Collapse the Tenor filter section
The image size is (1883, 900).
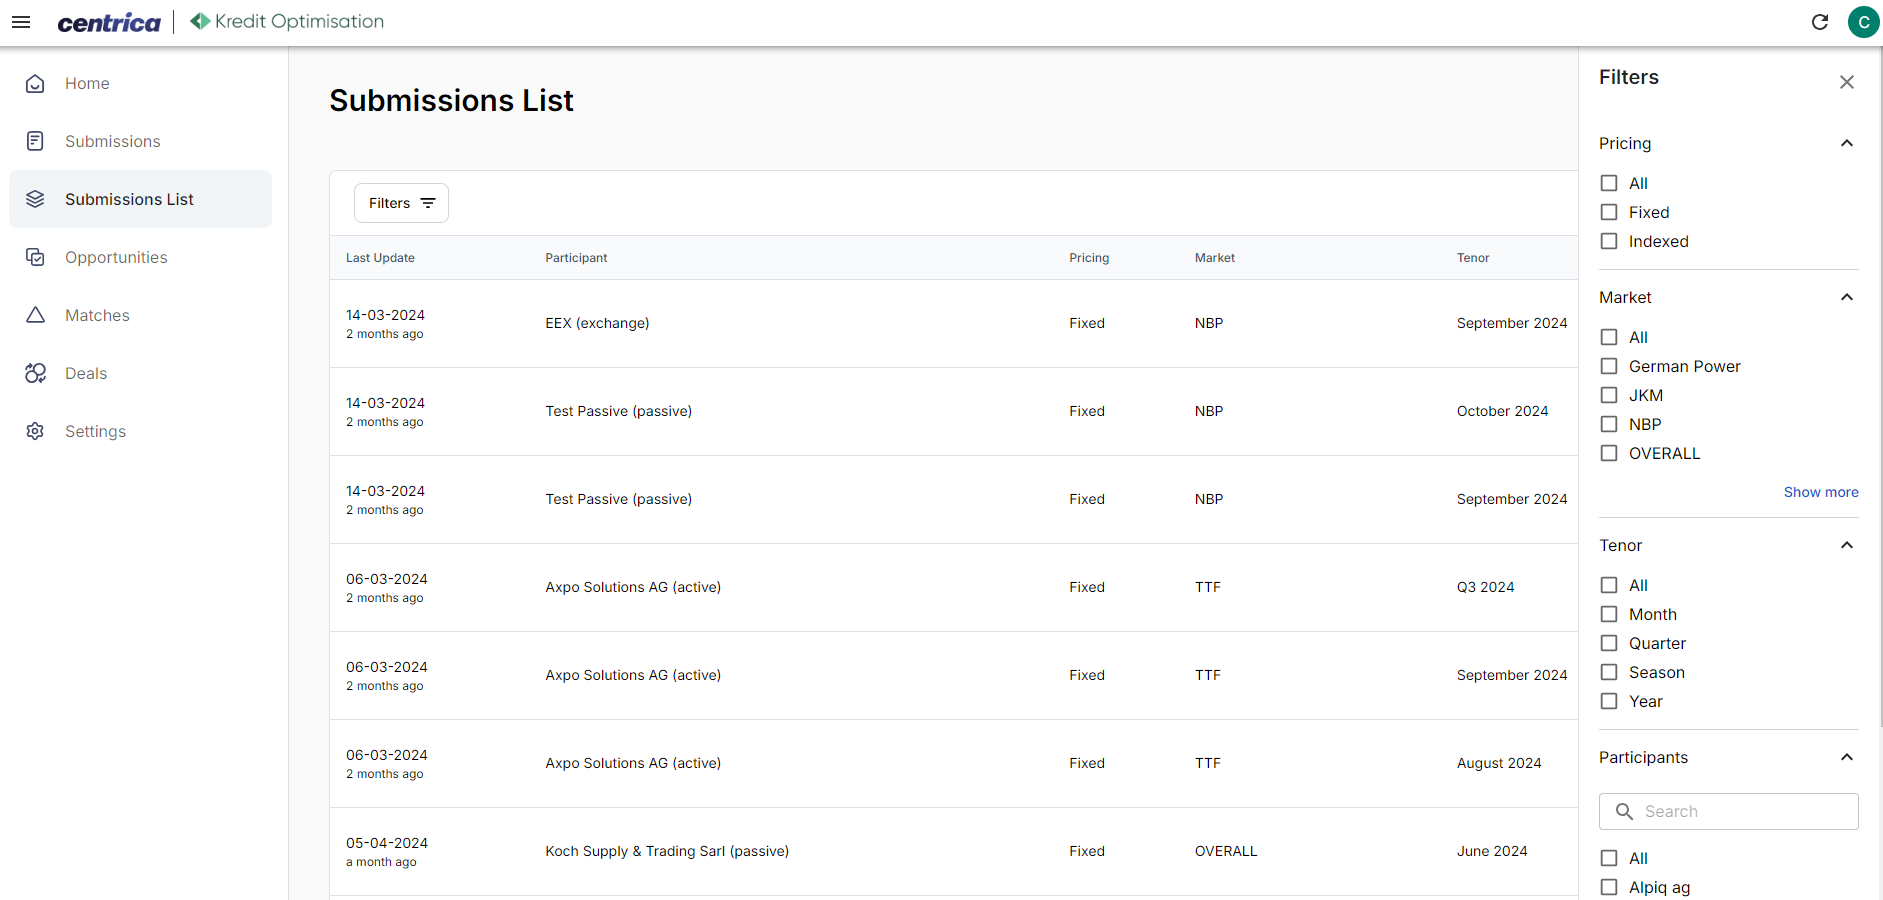click(1847, 545)
